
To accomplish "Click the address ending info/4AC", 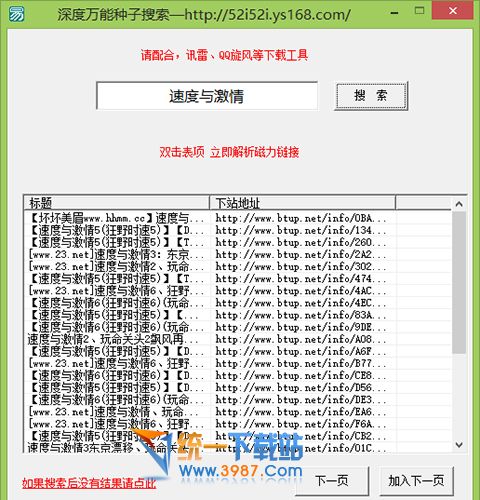I will [x=301, y=291].
